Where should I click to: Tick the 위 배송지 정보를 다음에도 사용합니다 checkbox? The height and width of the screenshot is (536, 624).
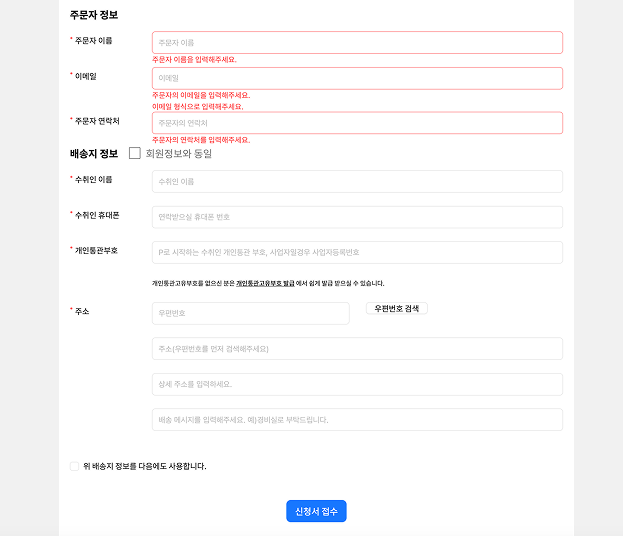point(74,466)
